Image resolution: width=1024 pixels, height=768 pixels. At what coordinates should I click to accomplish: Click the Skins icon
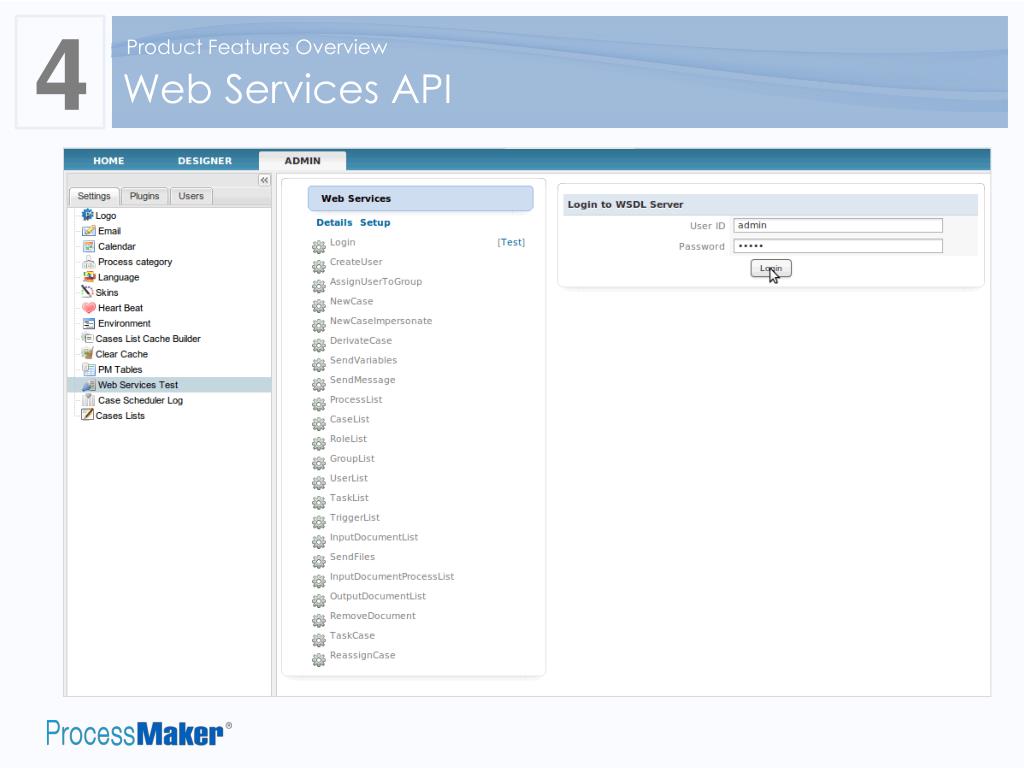coord(87,292)
